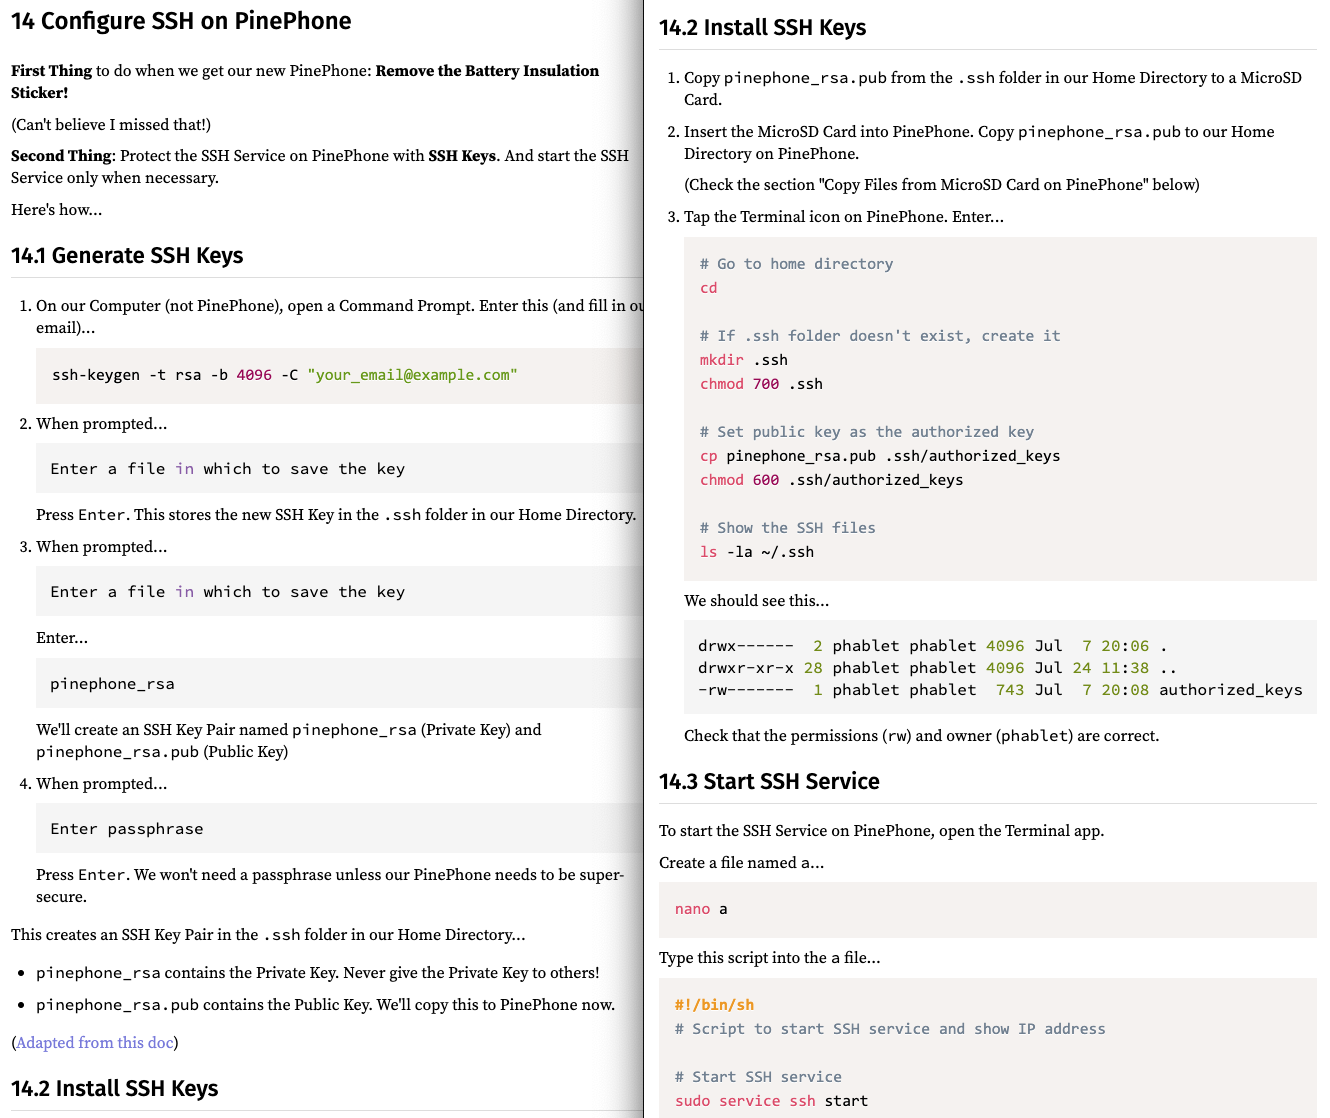This screenshot has height=1118, width=1330.
Task: Click the "14 Configure SSH on PinePhone" heading
Action: (x=181, y=21)
